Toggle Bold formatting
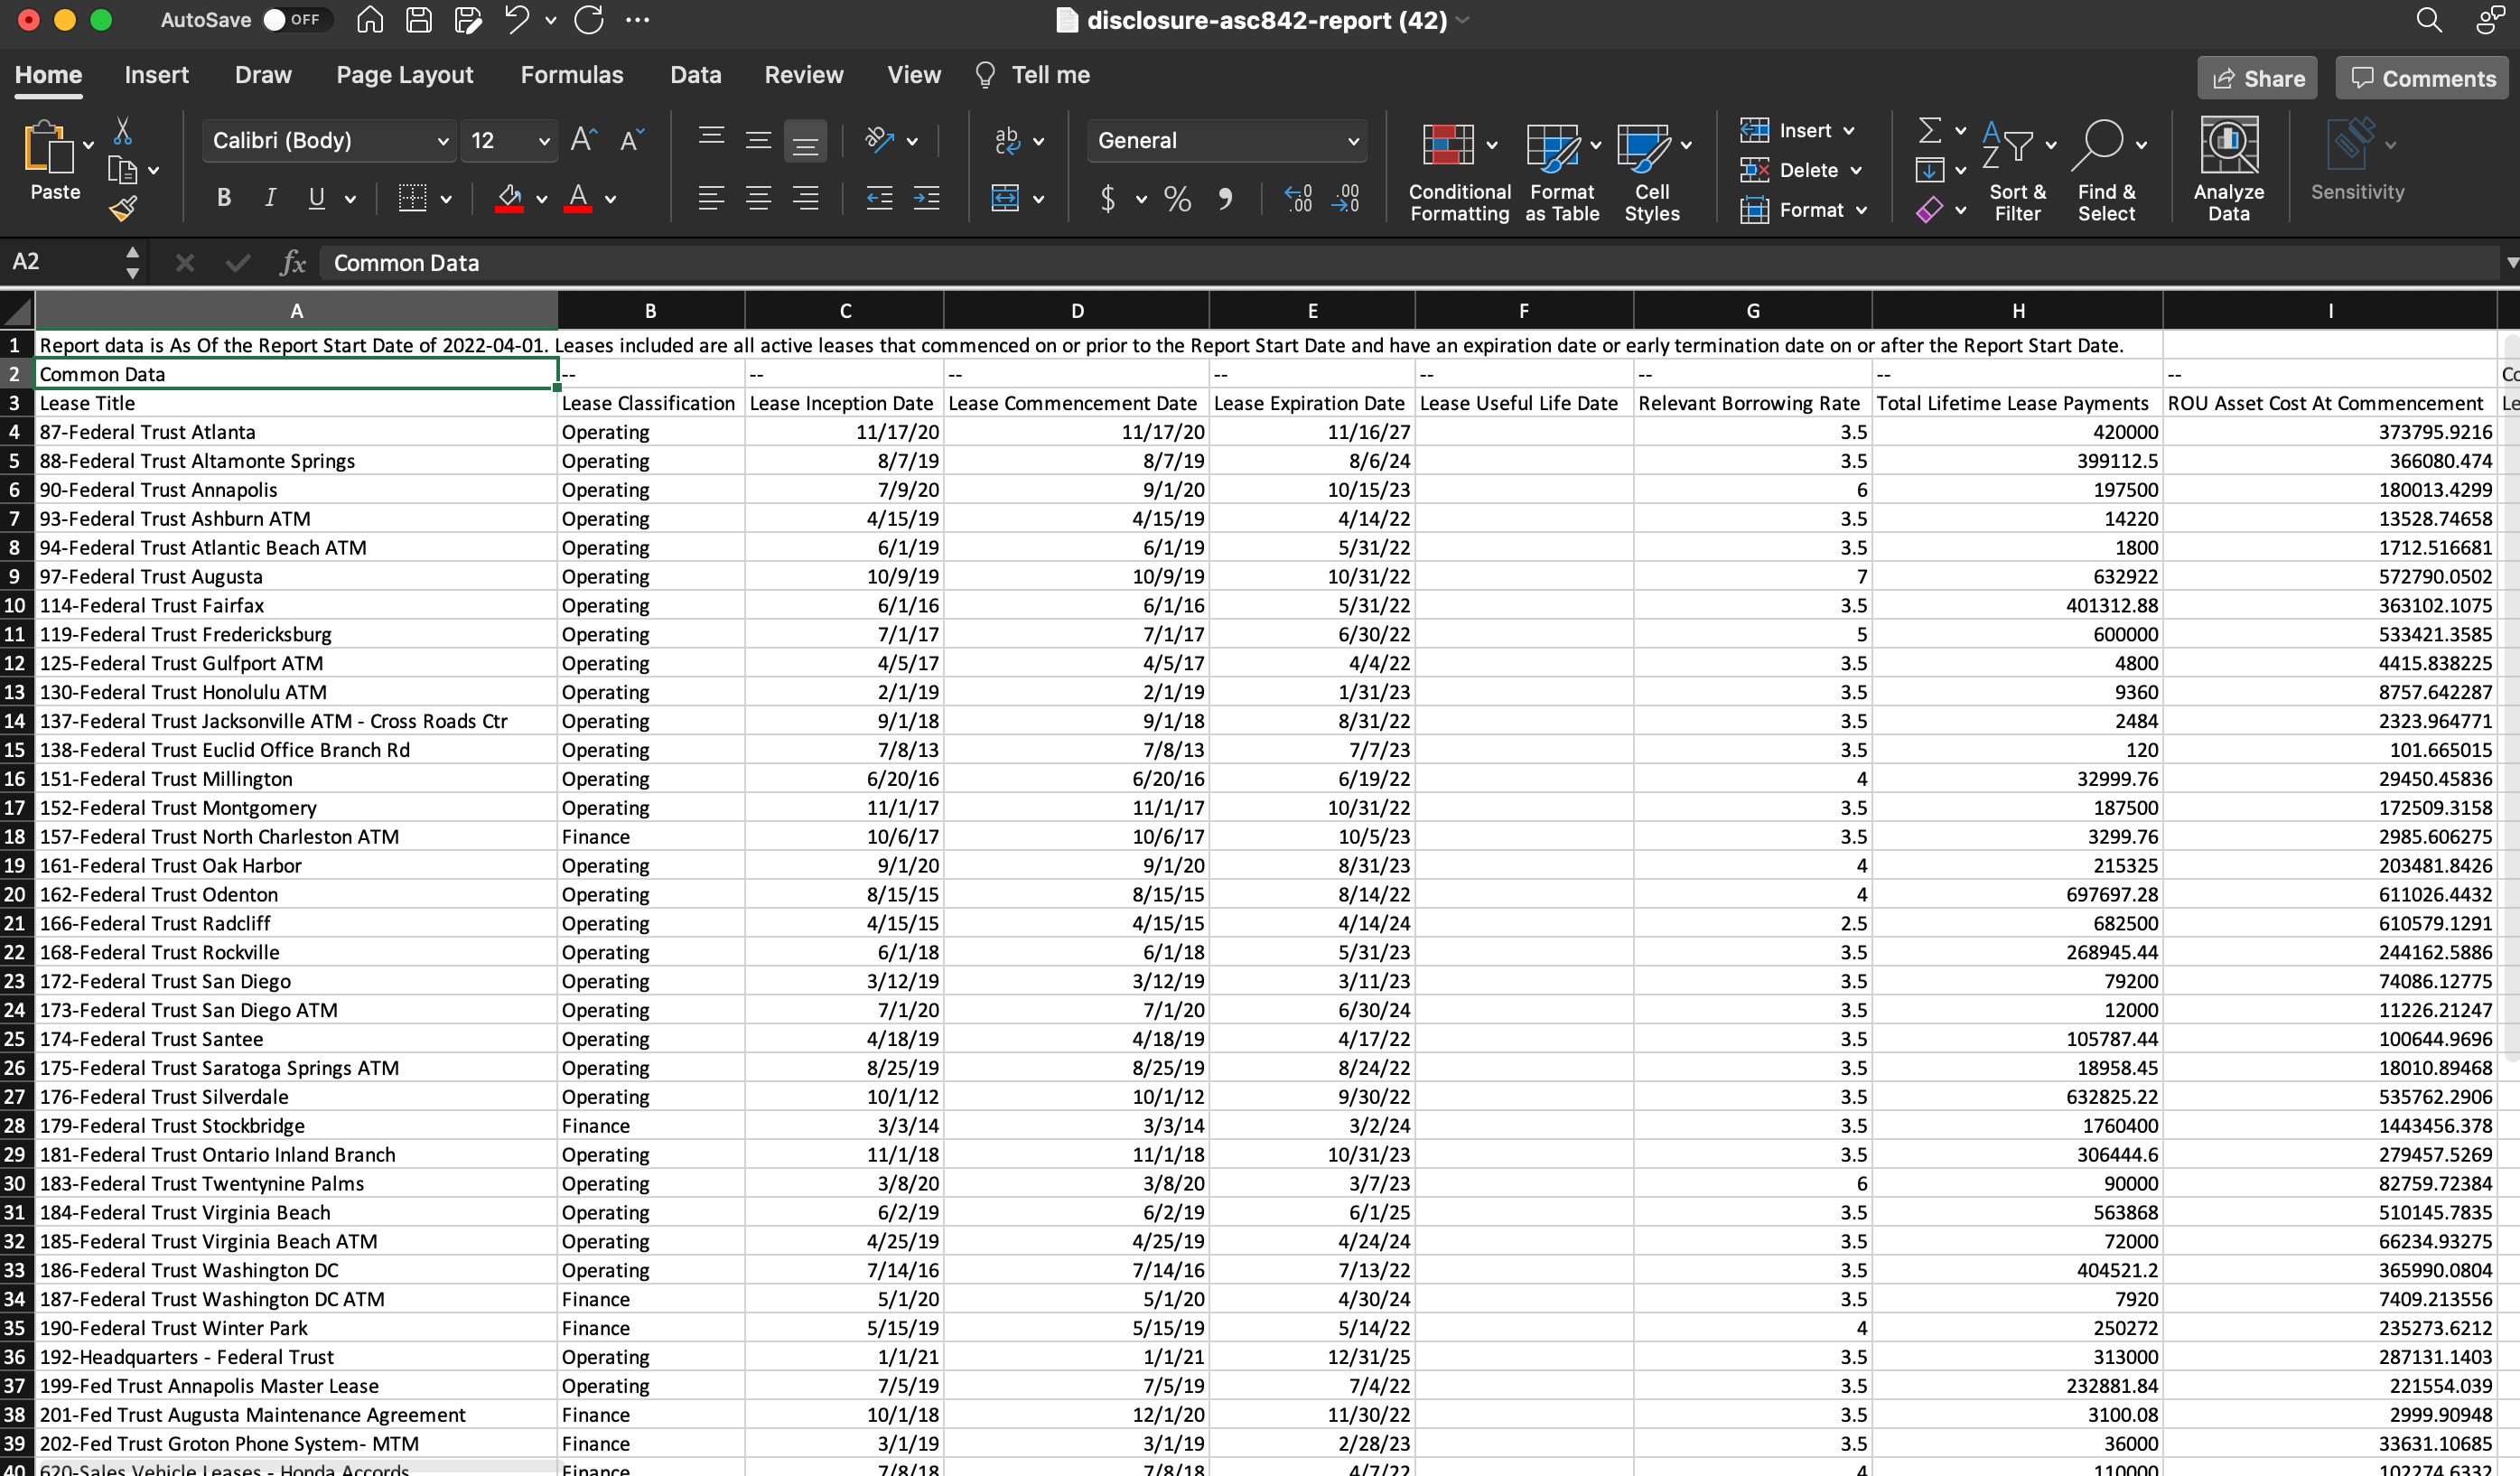Image resolution: width=2520 pixels, height=1476 pixels. 224,198
